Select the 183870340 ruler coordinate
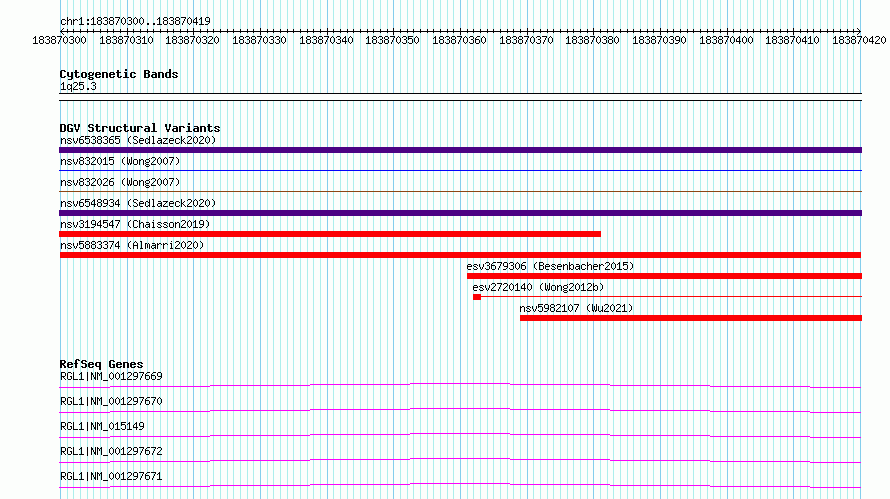The image size is (890, 499). (326, 40)
